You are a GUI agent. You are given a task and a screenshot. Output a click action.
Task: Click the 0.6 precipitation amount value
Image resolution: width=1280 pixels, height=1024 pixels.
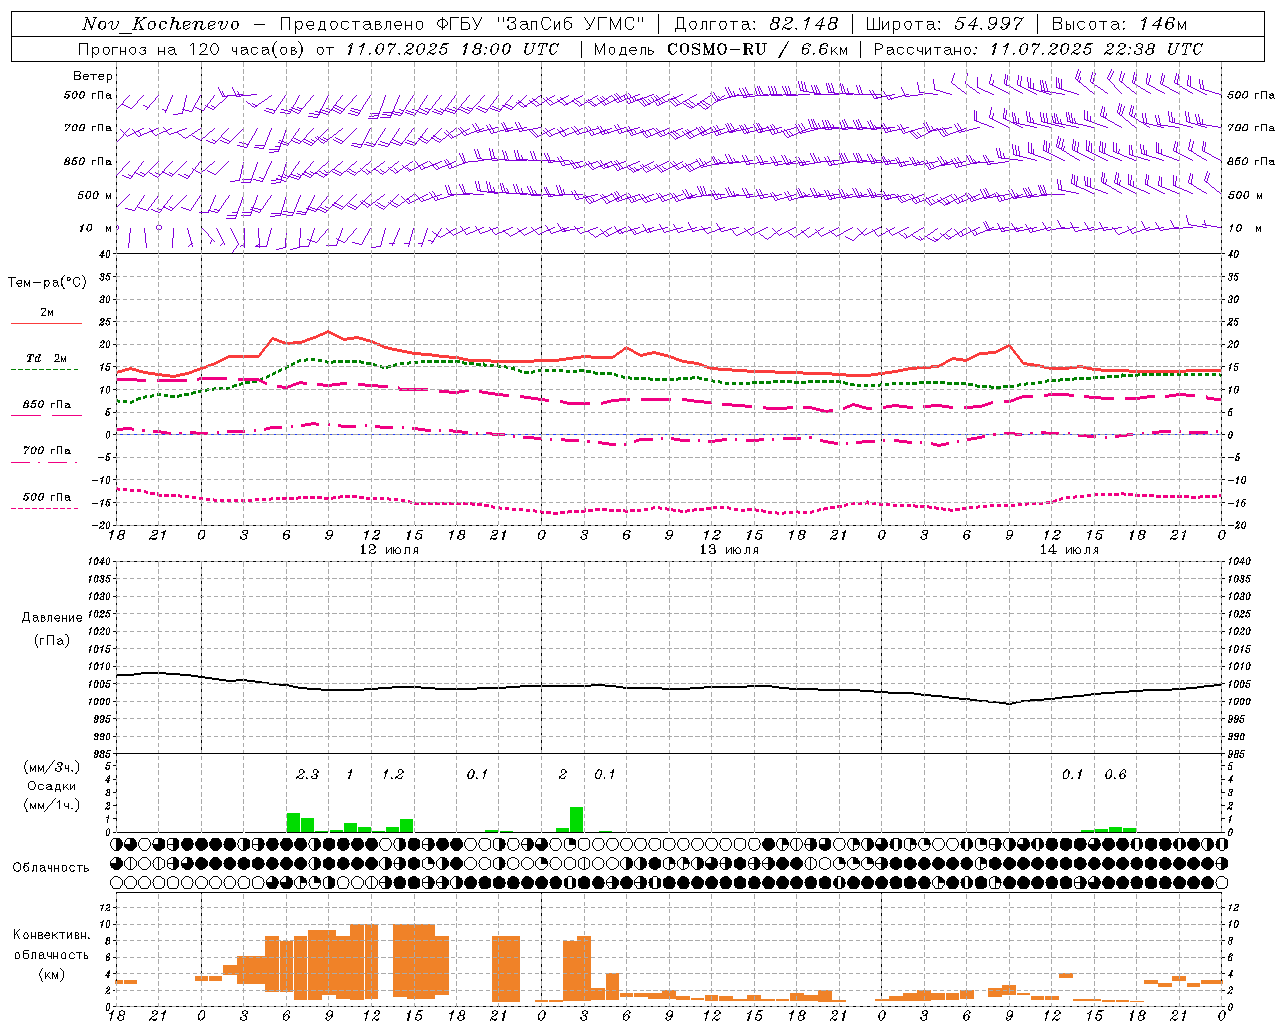tap(1115, 774)
